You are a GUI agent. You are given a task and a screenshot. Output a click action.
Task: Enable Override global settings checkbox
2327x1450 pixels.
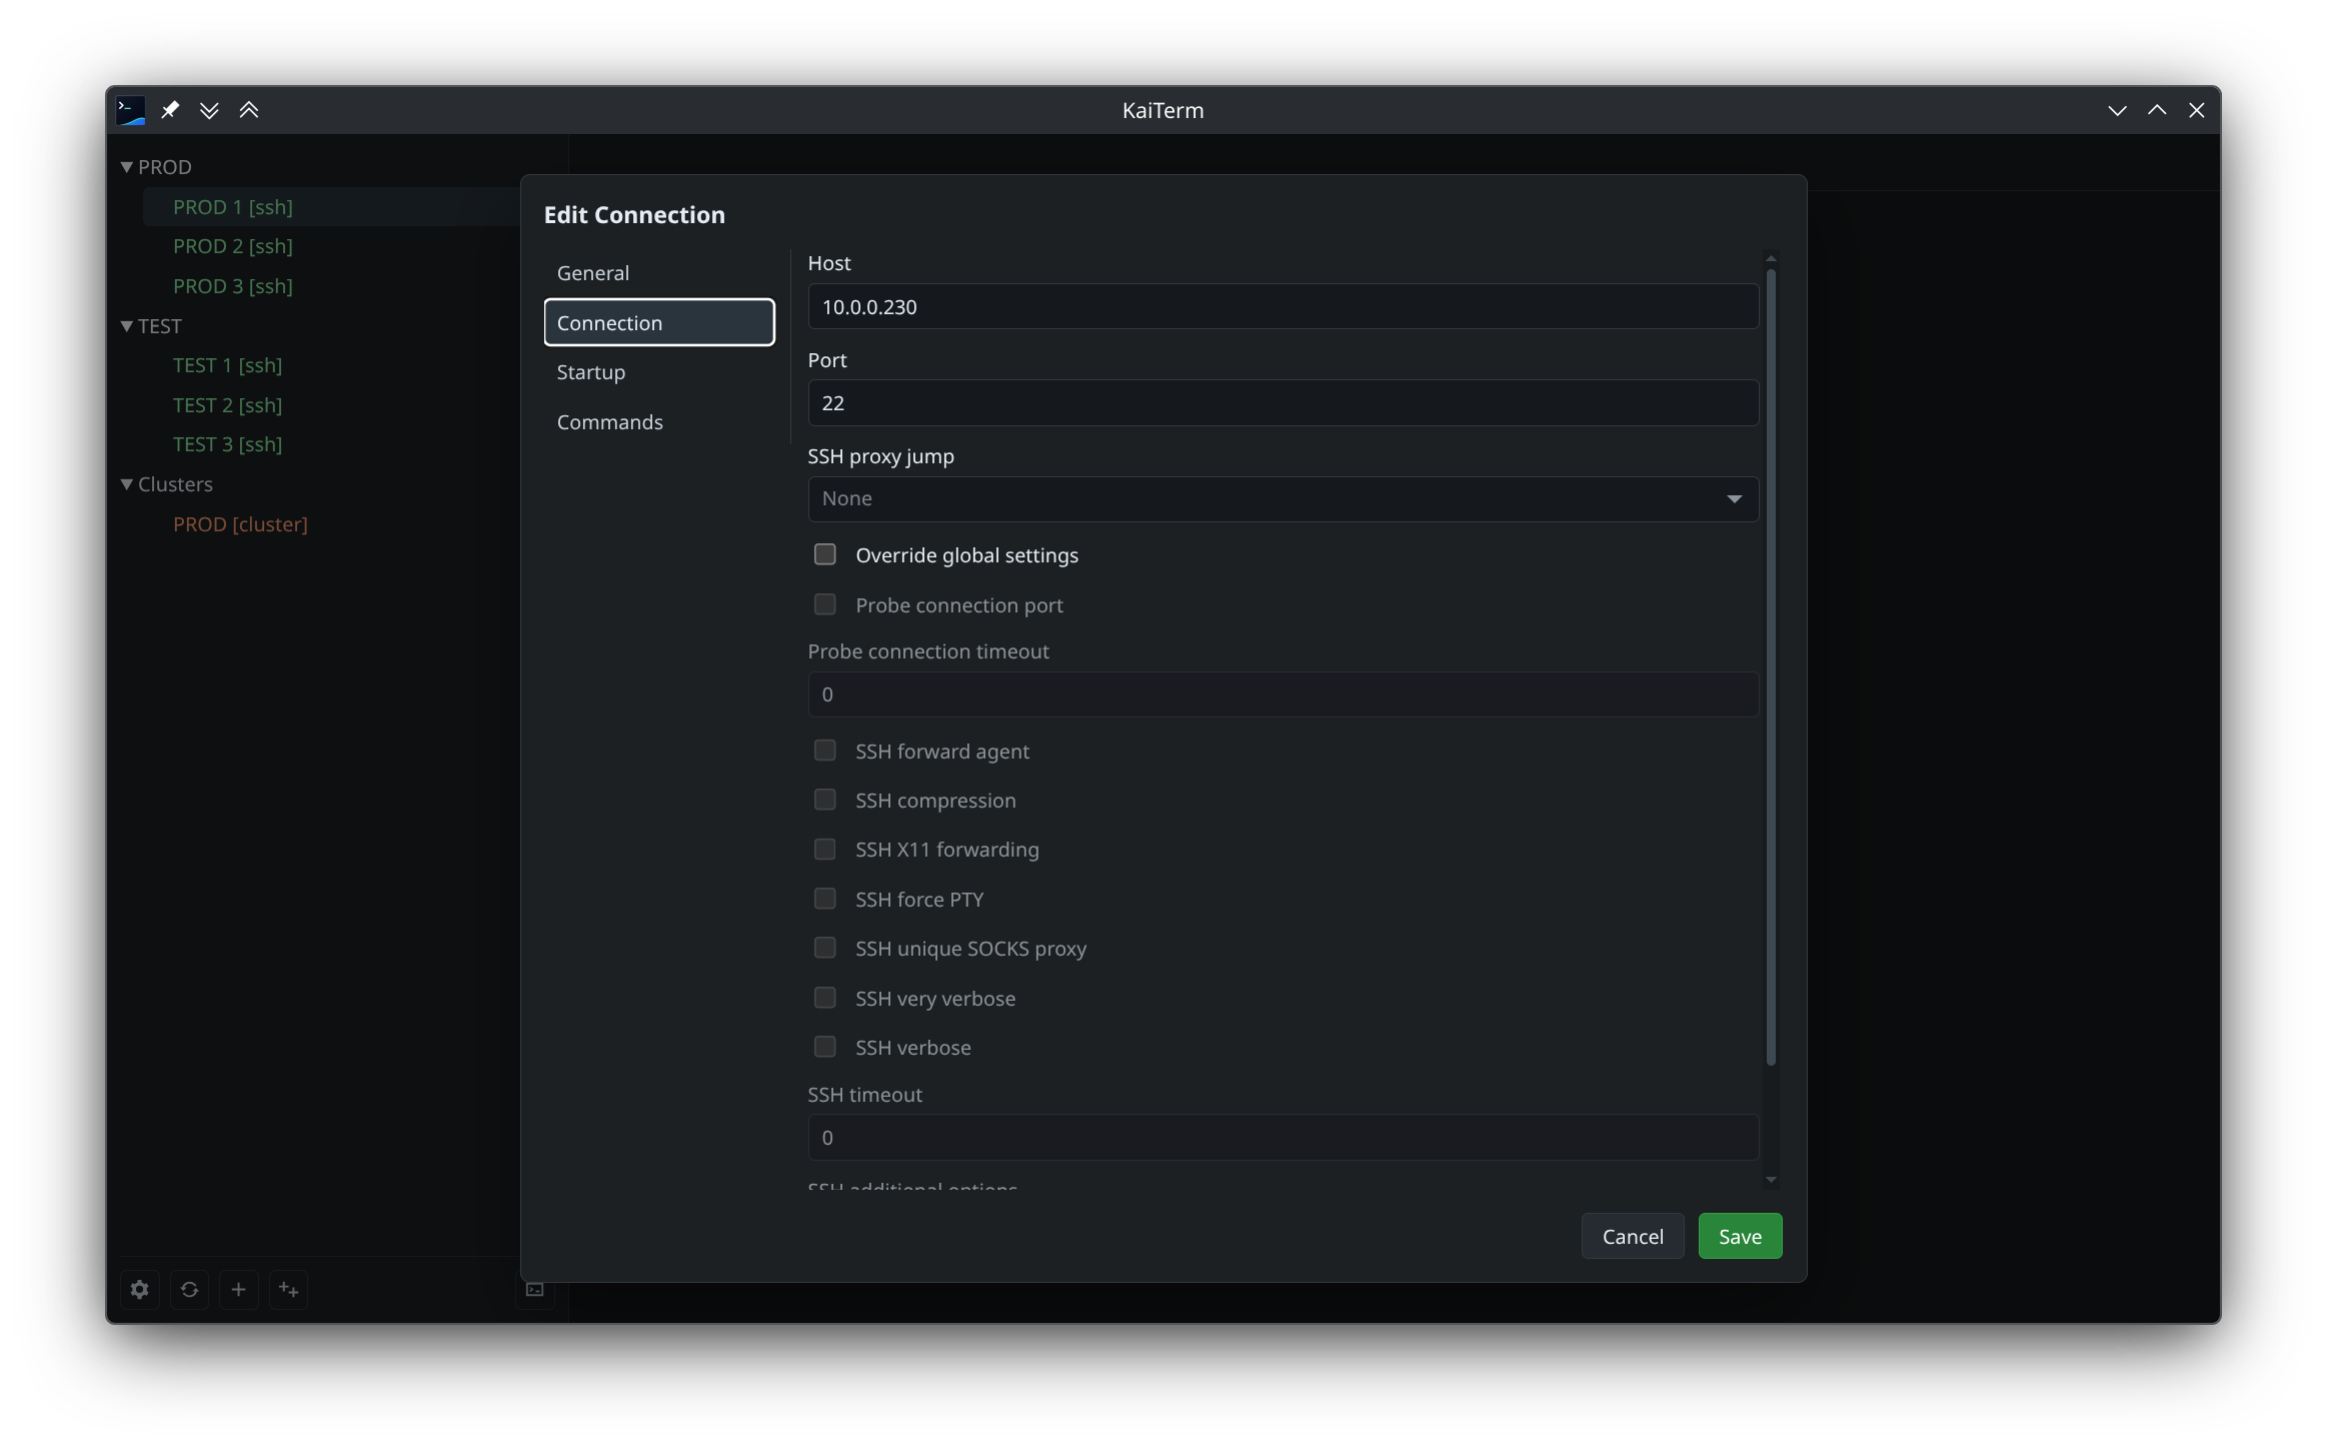824,554
